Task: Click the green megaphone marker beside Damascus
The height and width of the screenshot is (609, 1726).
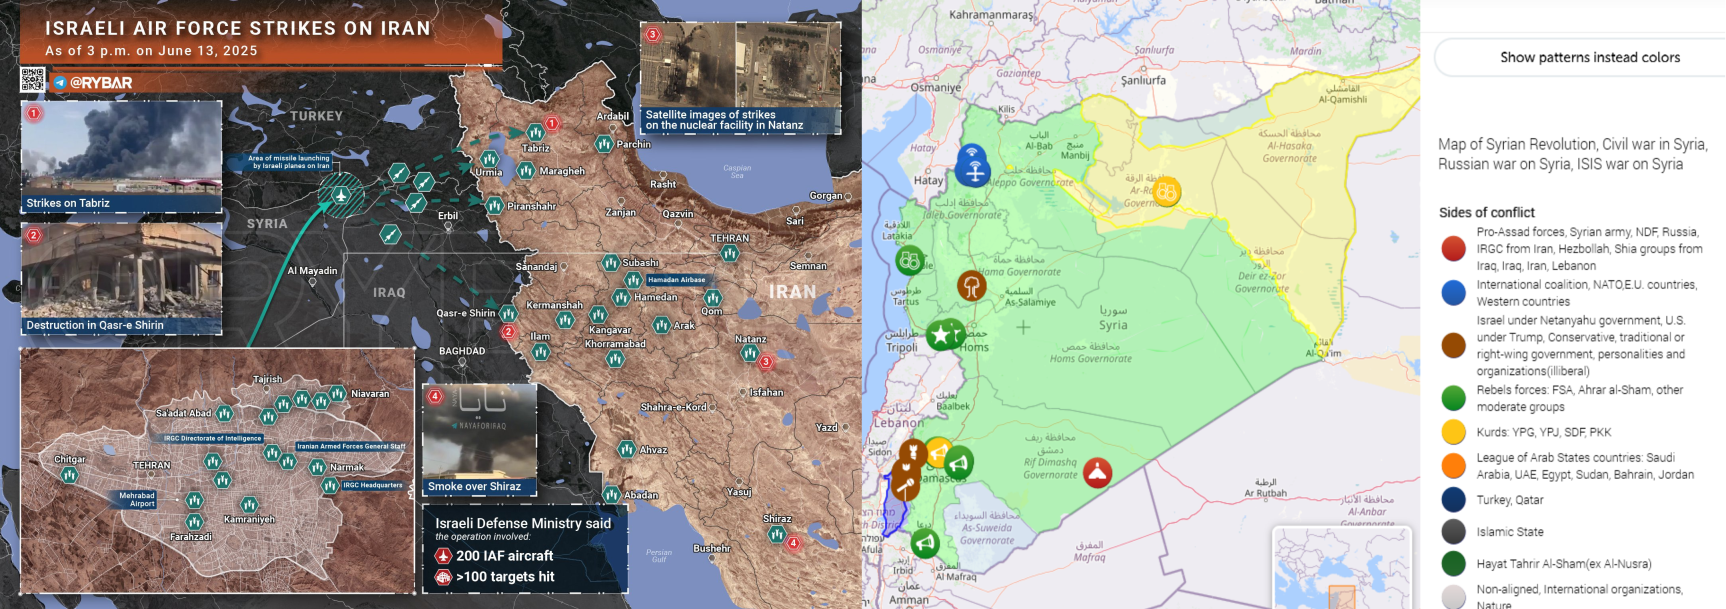Action: click(958, 463)
